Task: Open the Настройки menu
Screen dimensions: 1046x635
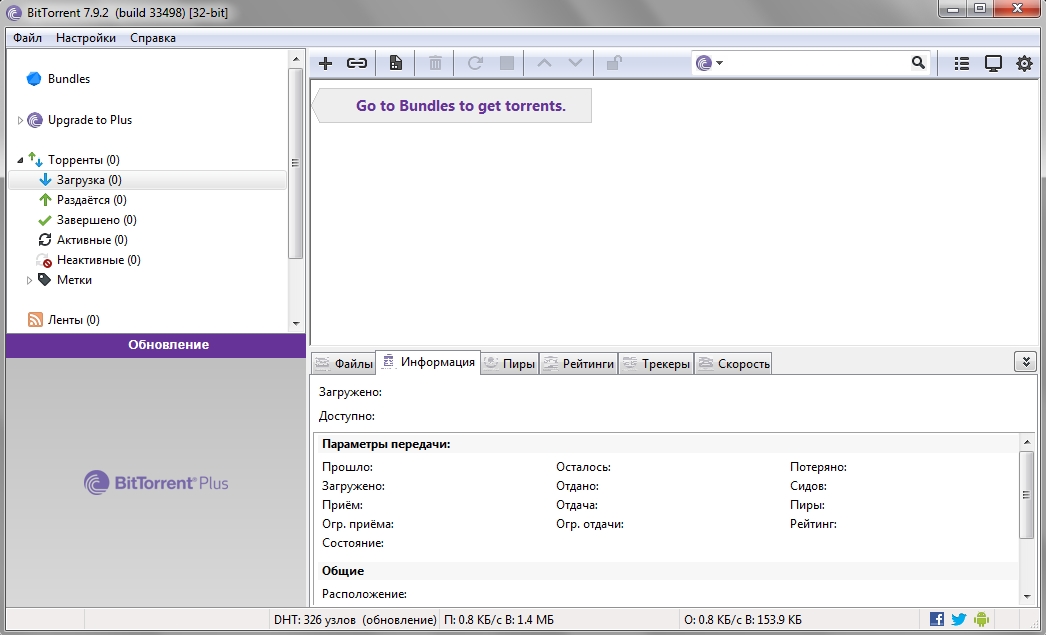Action: (85, 38)
